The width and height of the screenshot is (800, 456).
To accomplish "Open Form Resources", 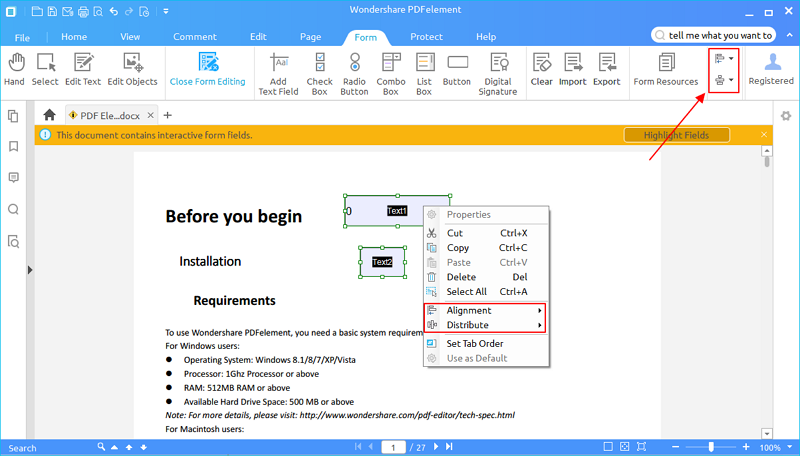I will point(666,69).
